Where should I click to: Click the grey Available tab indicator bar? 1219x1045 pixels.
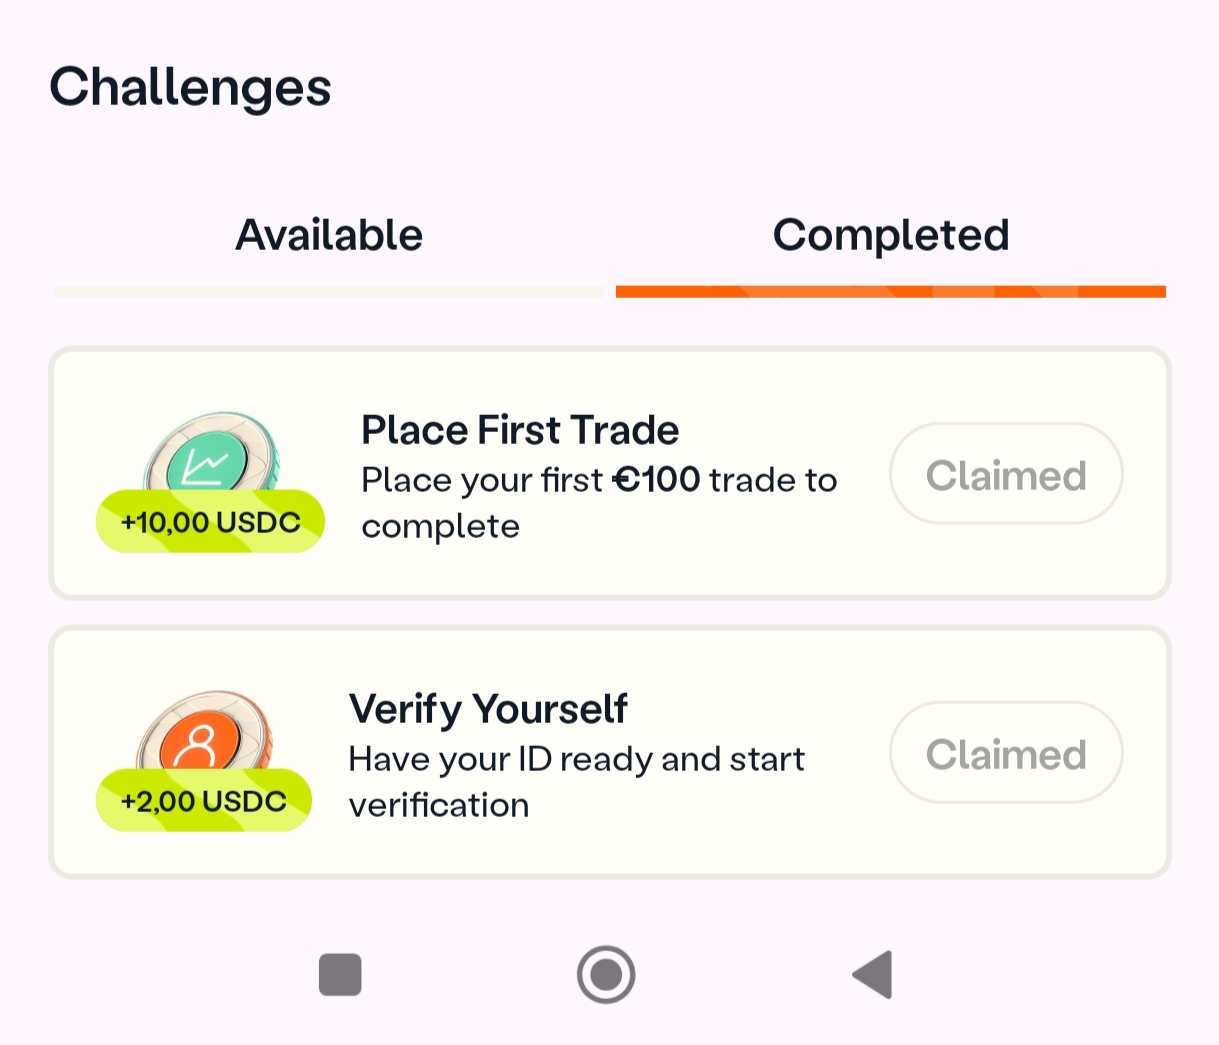tap(329, 292)
